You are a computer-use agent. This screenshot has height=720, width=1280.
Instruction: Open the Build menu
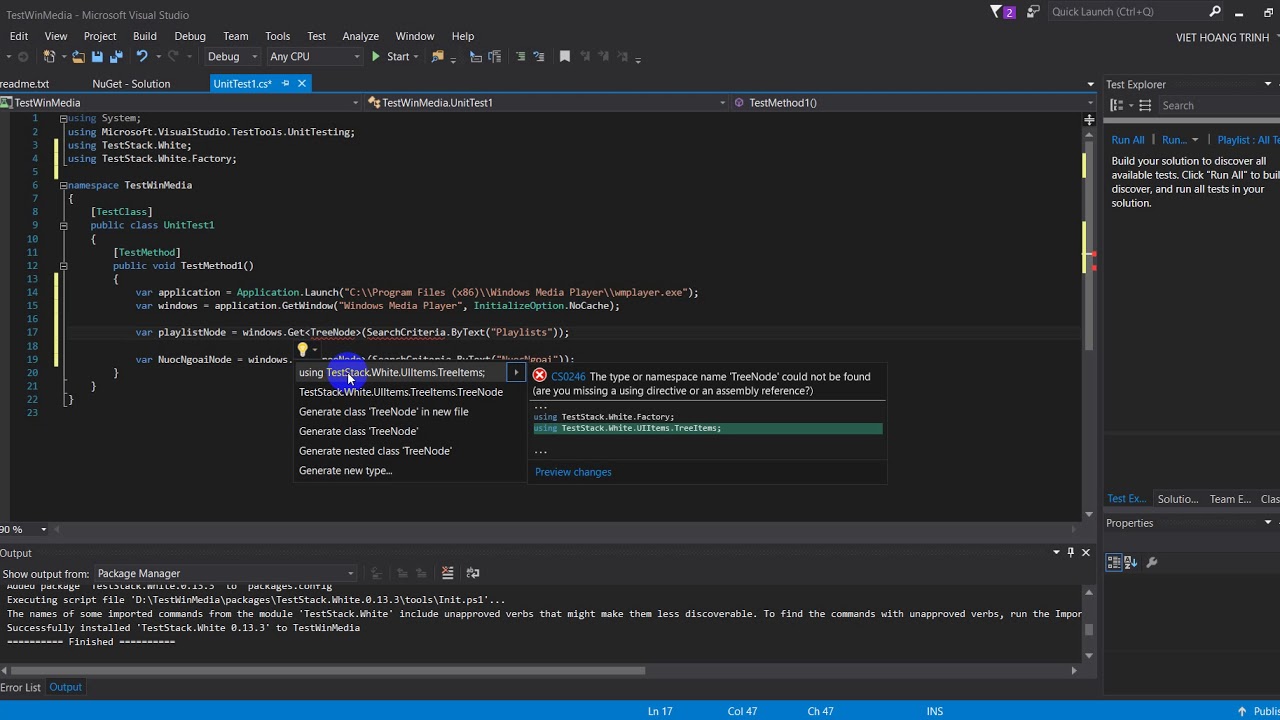coord(145,36)
